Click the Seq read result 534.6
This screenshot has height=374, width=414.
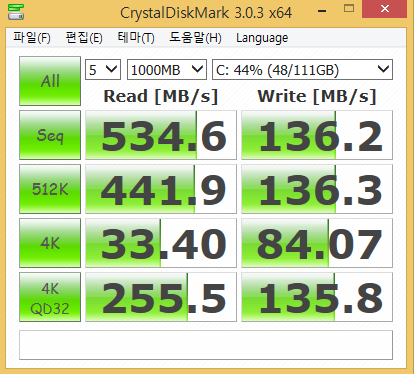click(x=161, y=135)
